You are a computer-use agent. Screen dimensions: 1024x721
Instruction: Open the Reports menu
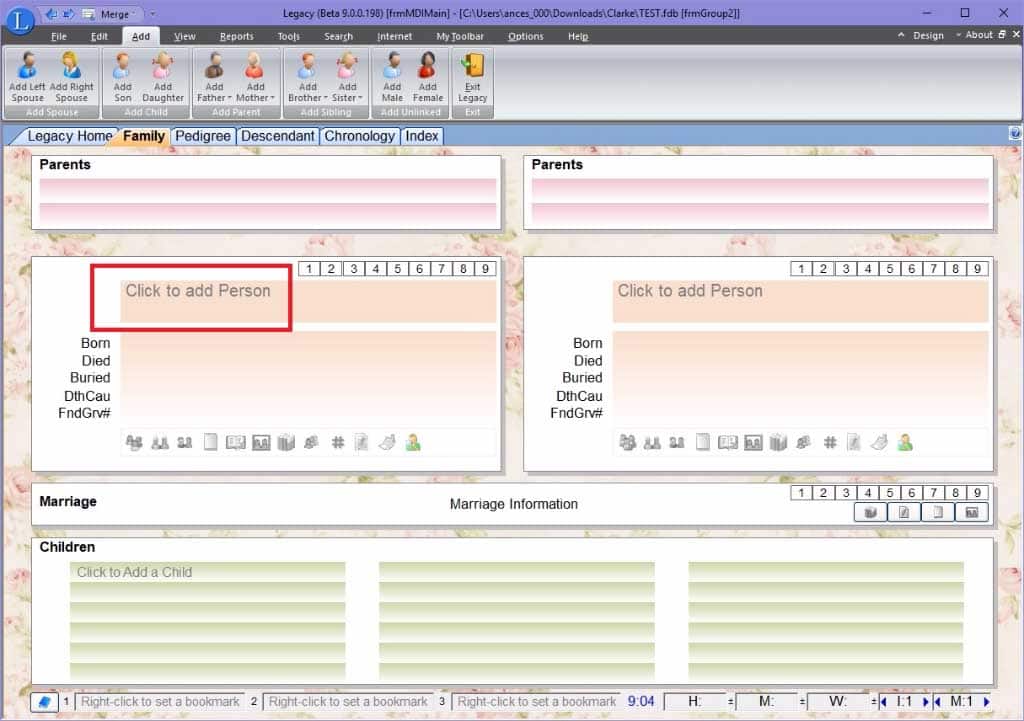pos(236,37)
